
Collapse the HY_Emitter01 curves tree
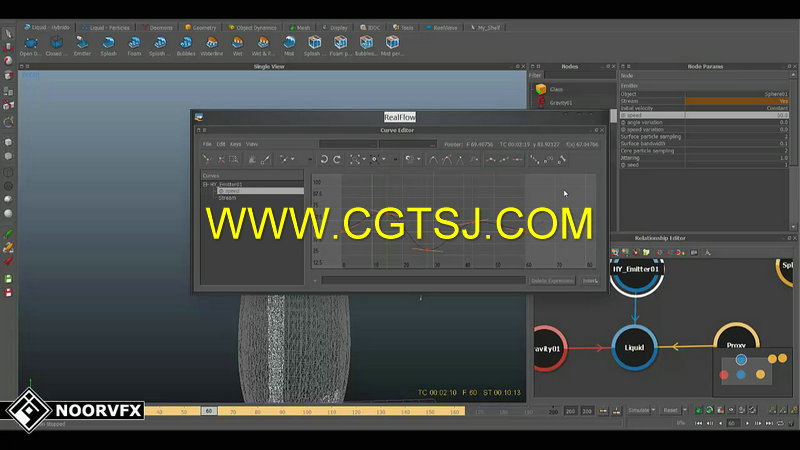click(205, 184)
